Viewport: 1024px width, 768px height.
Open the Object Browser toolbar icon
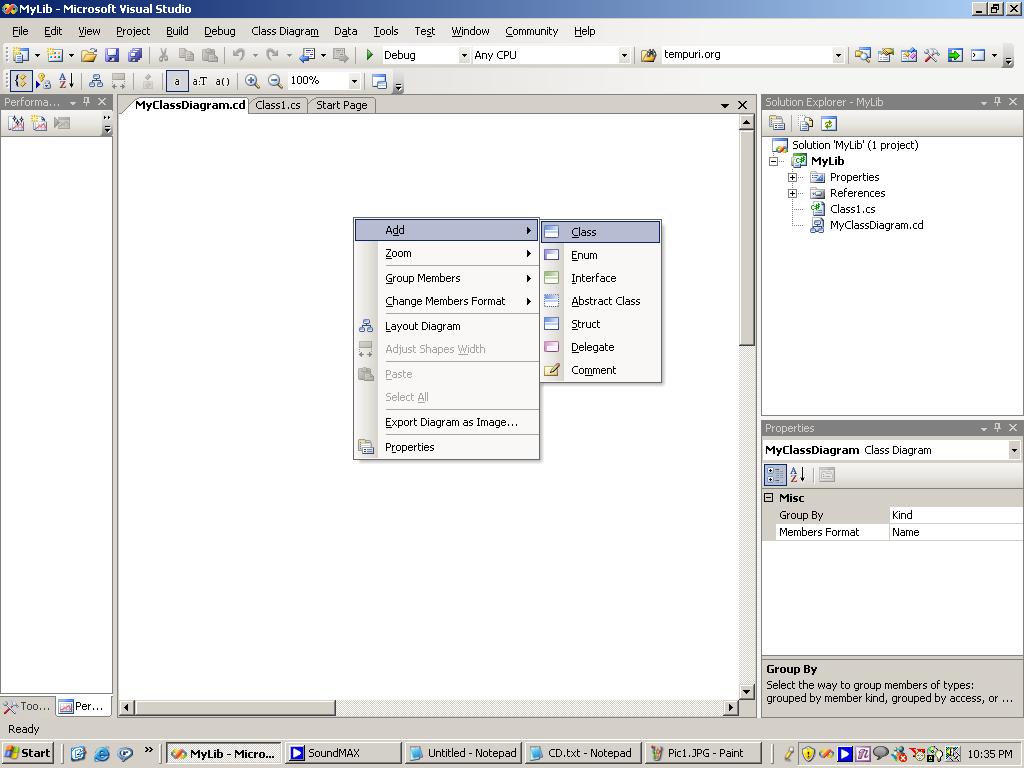tap(908, 55)
